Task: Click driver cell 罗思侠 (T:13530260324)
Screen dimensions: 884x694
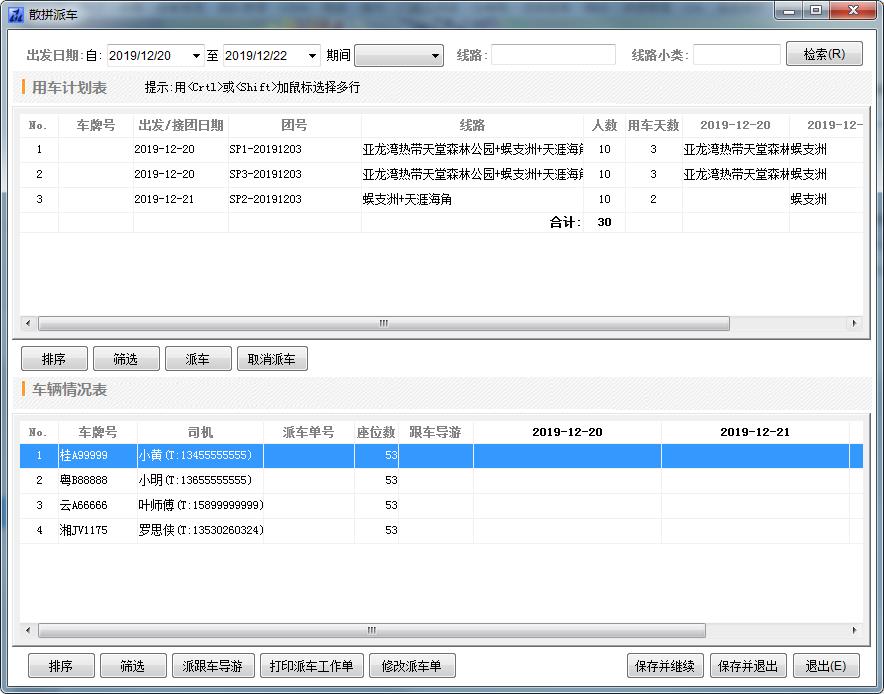Action: (x=201, y=530)
